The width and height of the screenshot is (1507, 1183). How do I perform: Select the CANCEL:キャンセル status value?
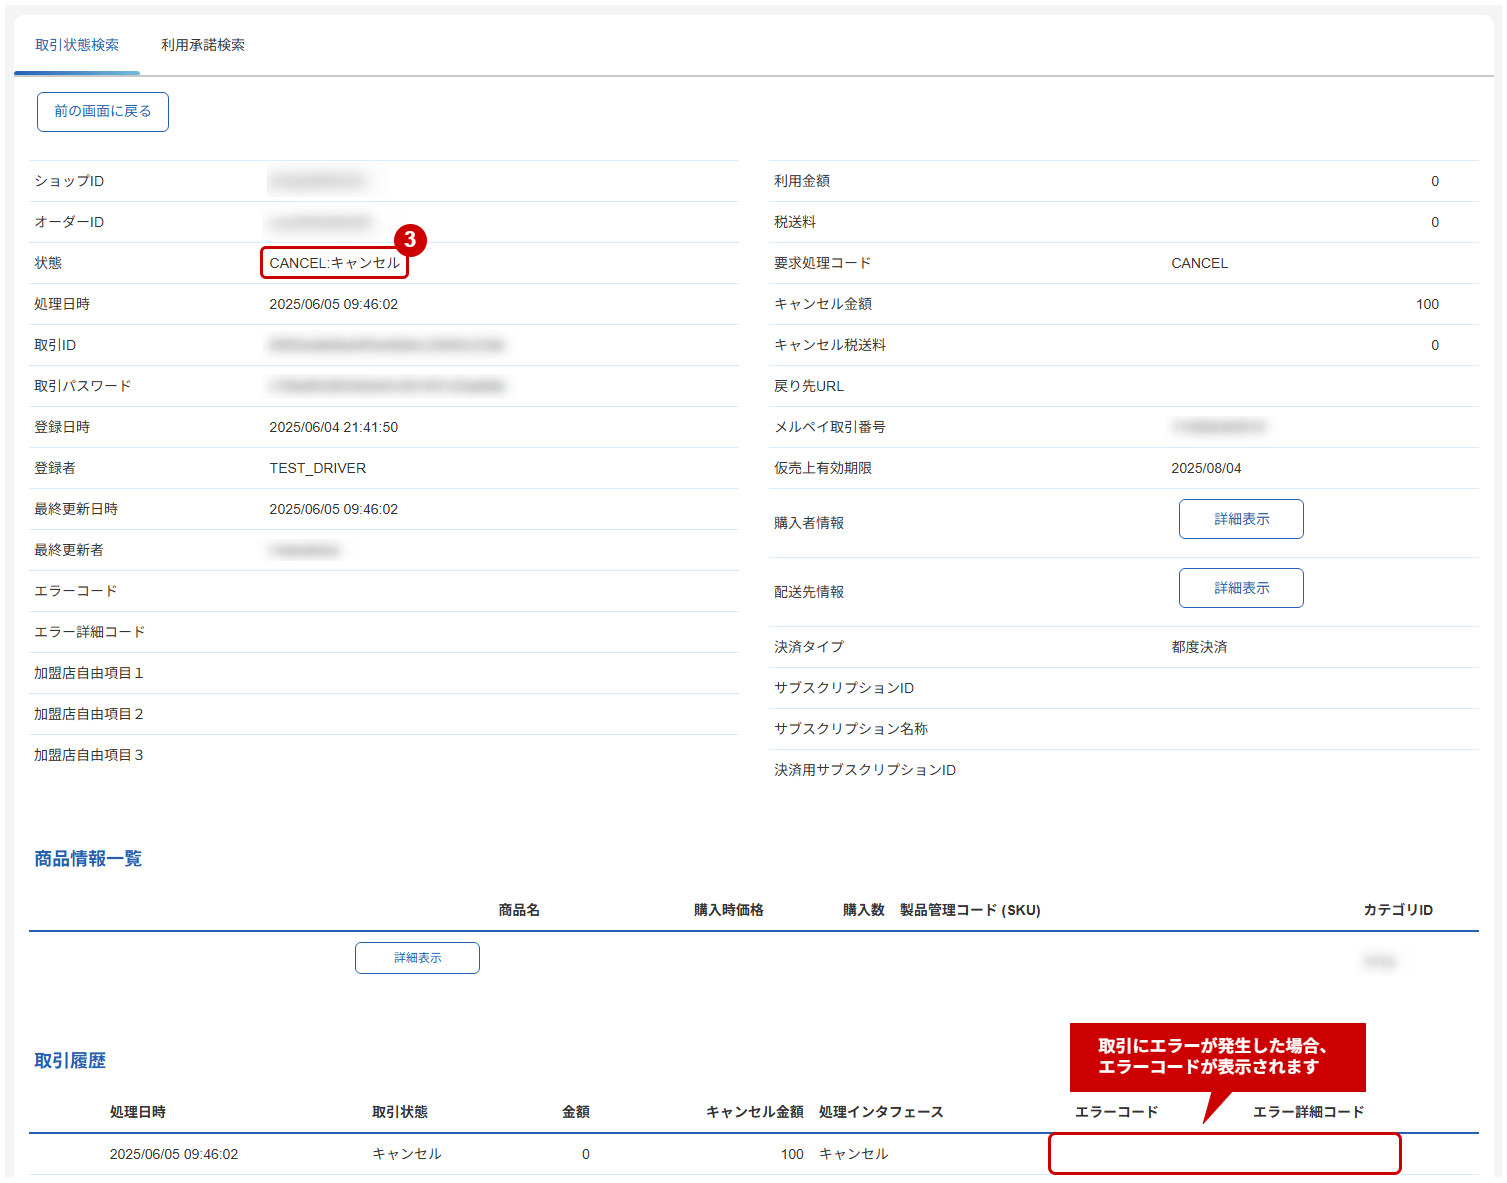tap(334, 263)
